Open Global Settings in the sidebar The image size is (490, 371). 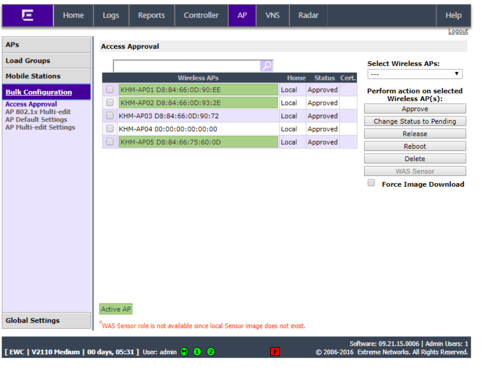[46, 320]
